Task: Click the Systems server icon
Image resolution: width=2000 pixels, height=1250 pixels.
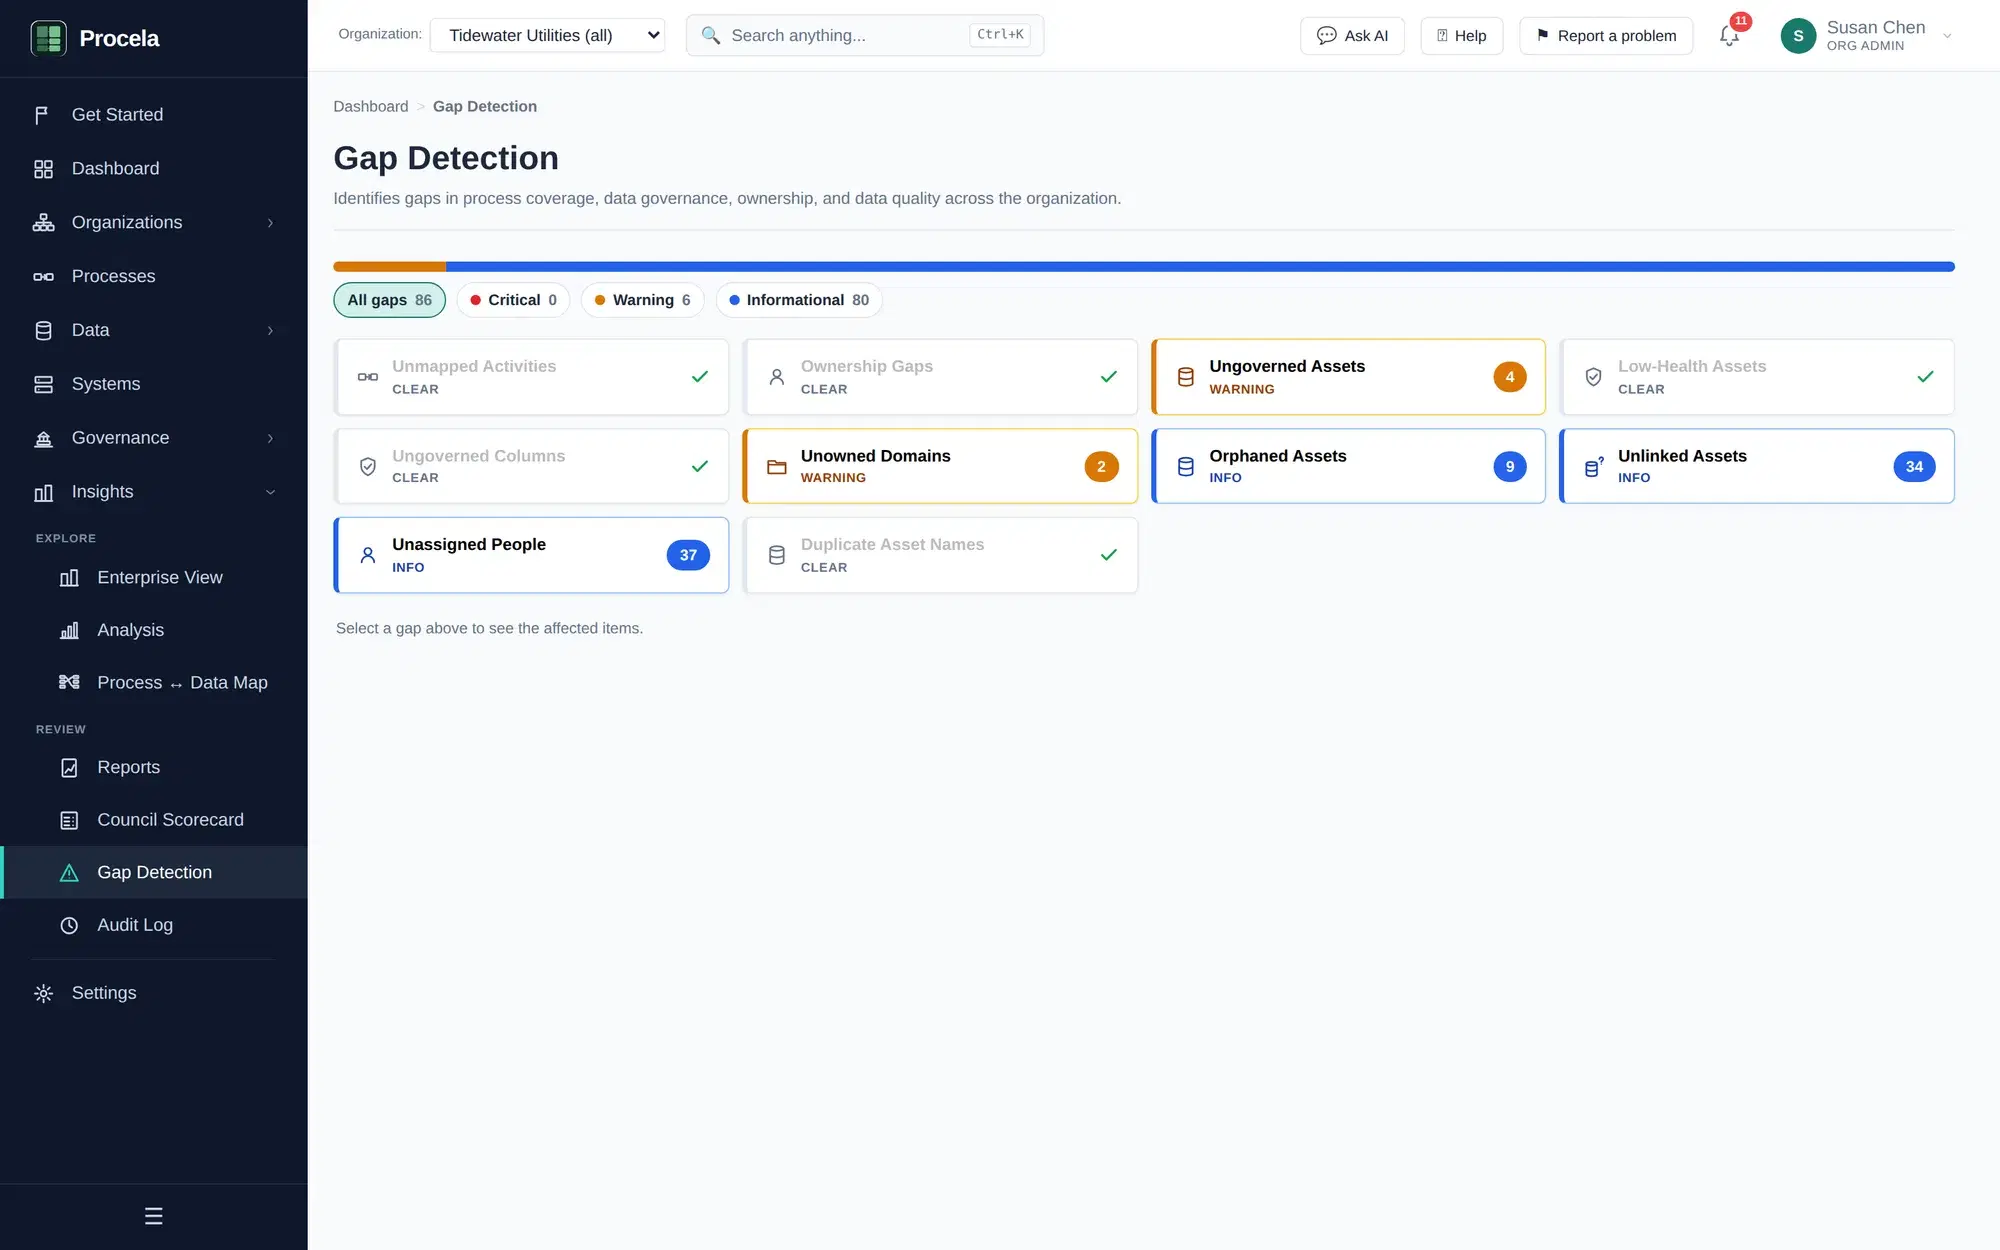Action: pos(43,385)
